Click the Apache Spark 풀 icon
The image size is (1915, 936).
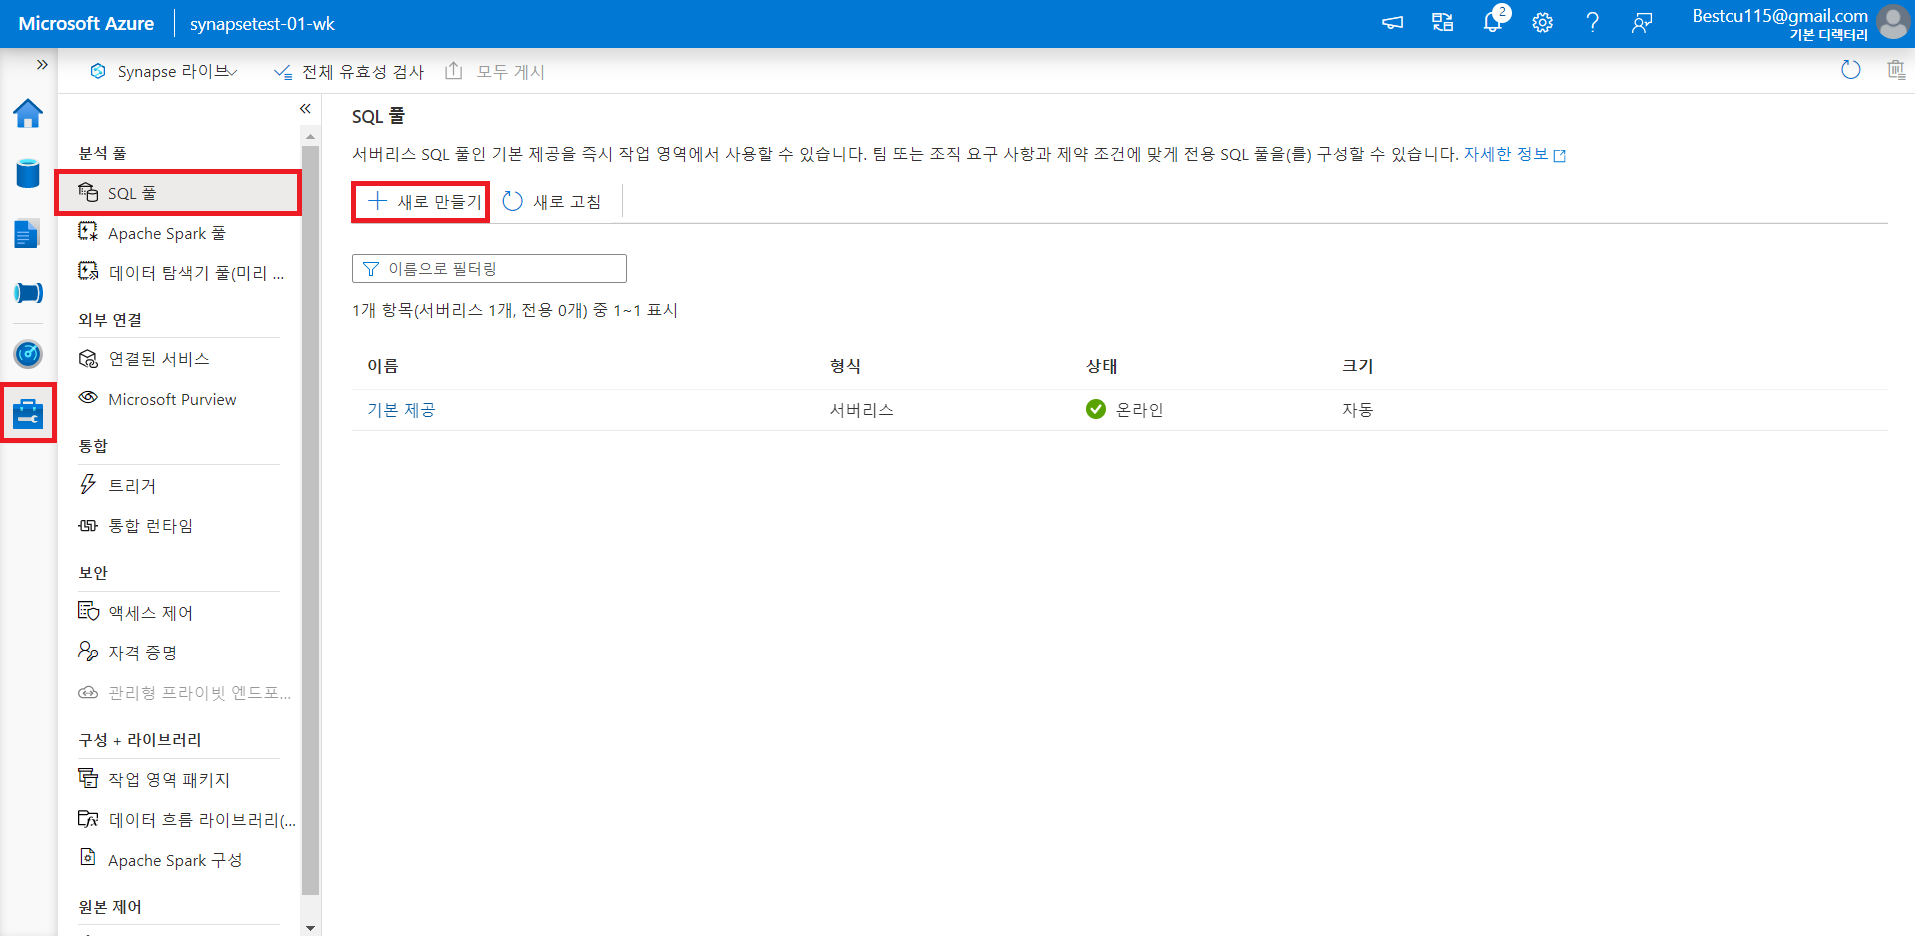[x=88, y=232]
